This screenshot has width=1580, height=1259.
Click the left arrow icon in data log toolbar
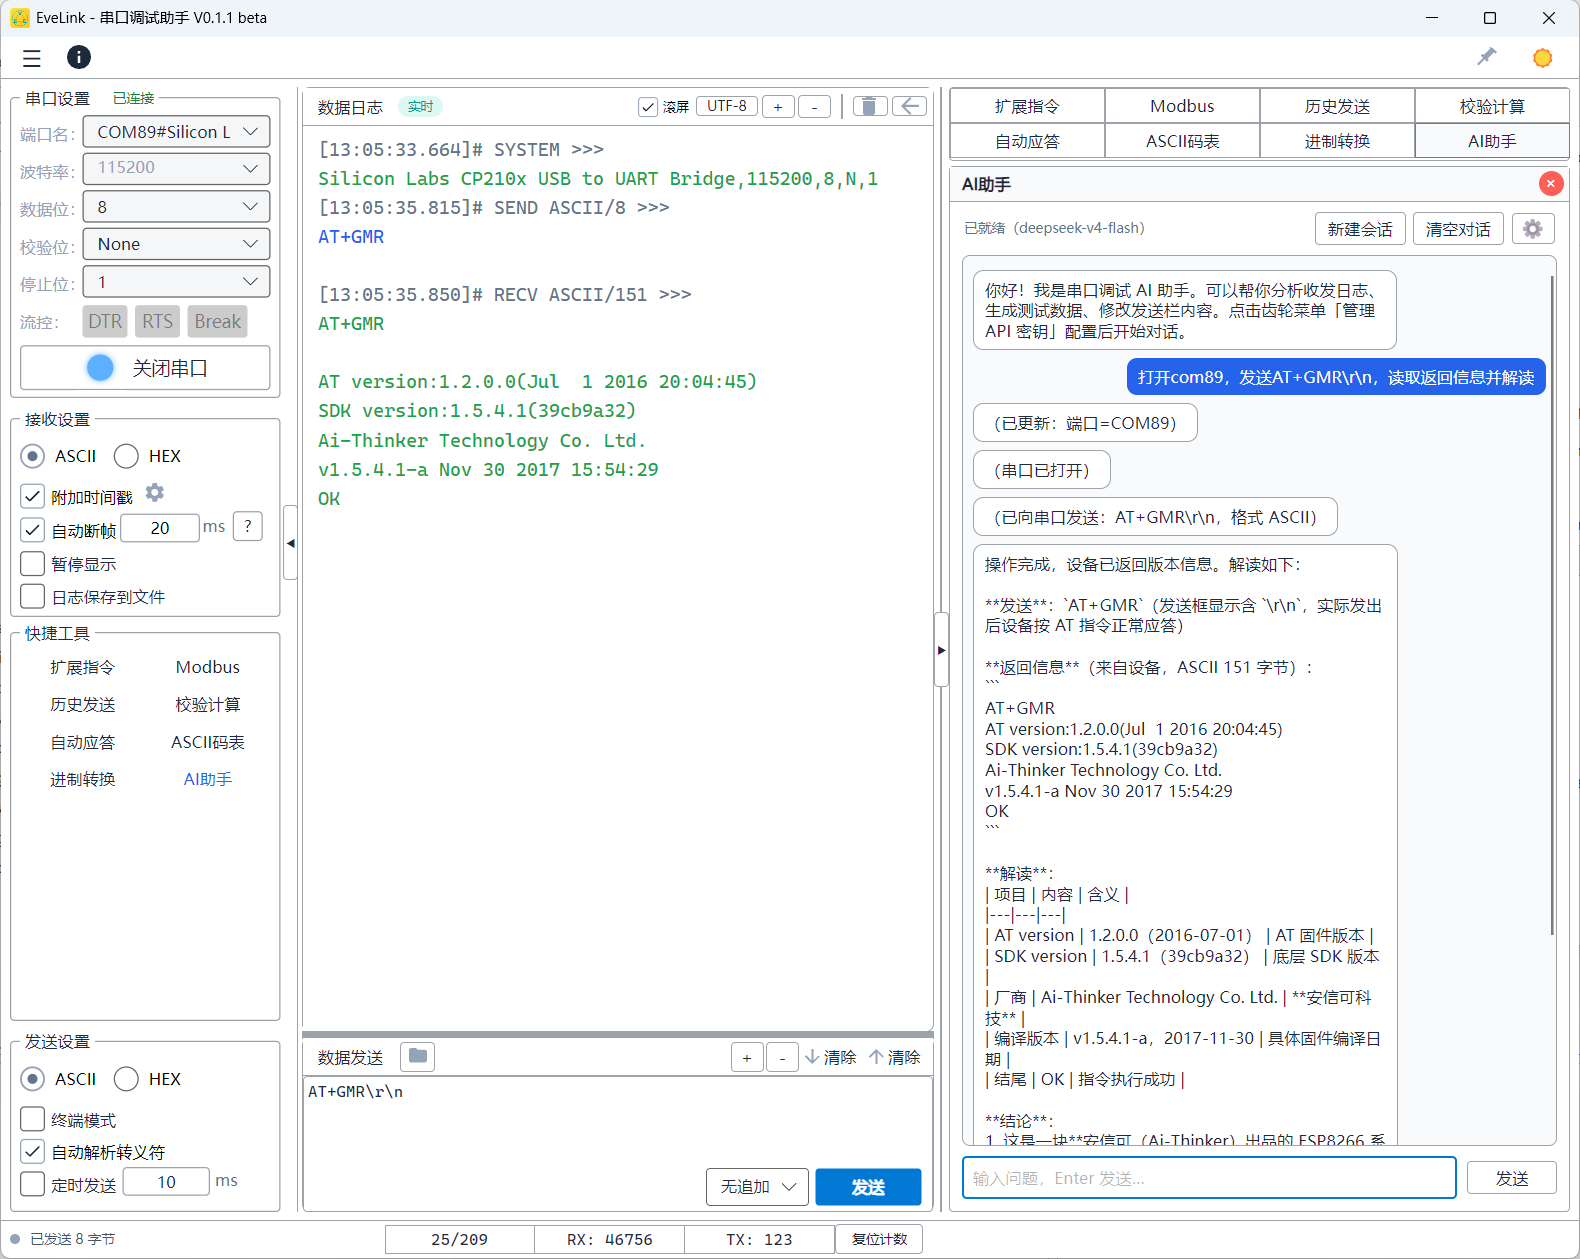[x=909, y=106]
